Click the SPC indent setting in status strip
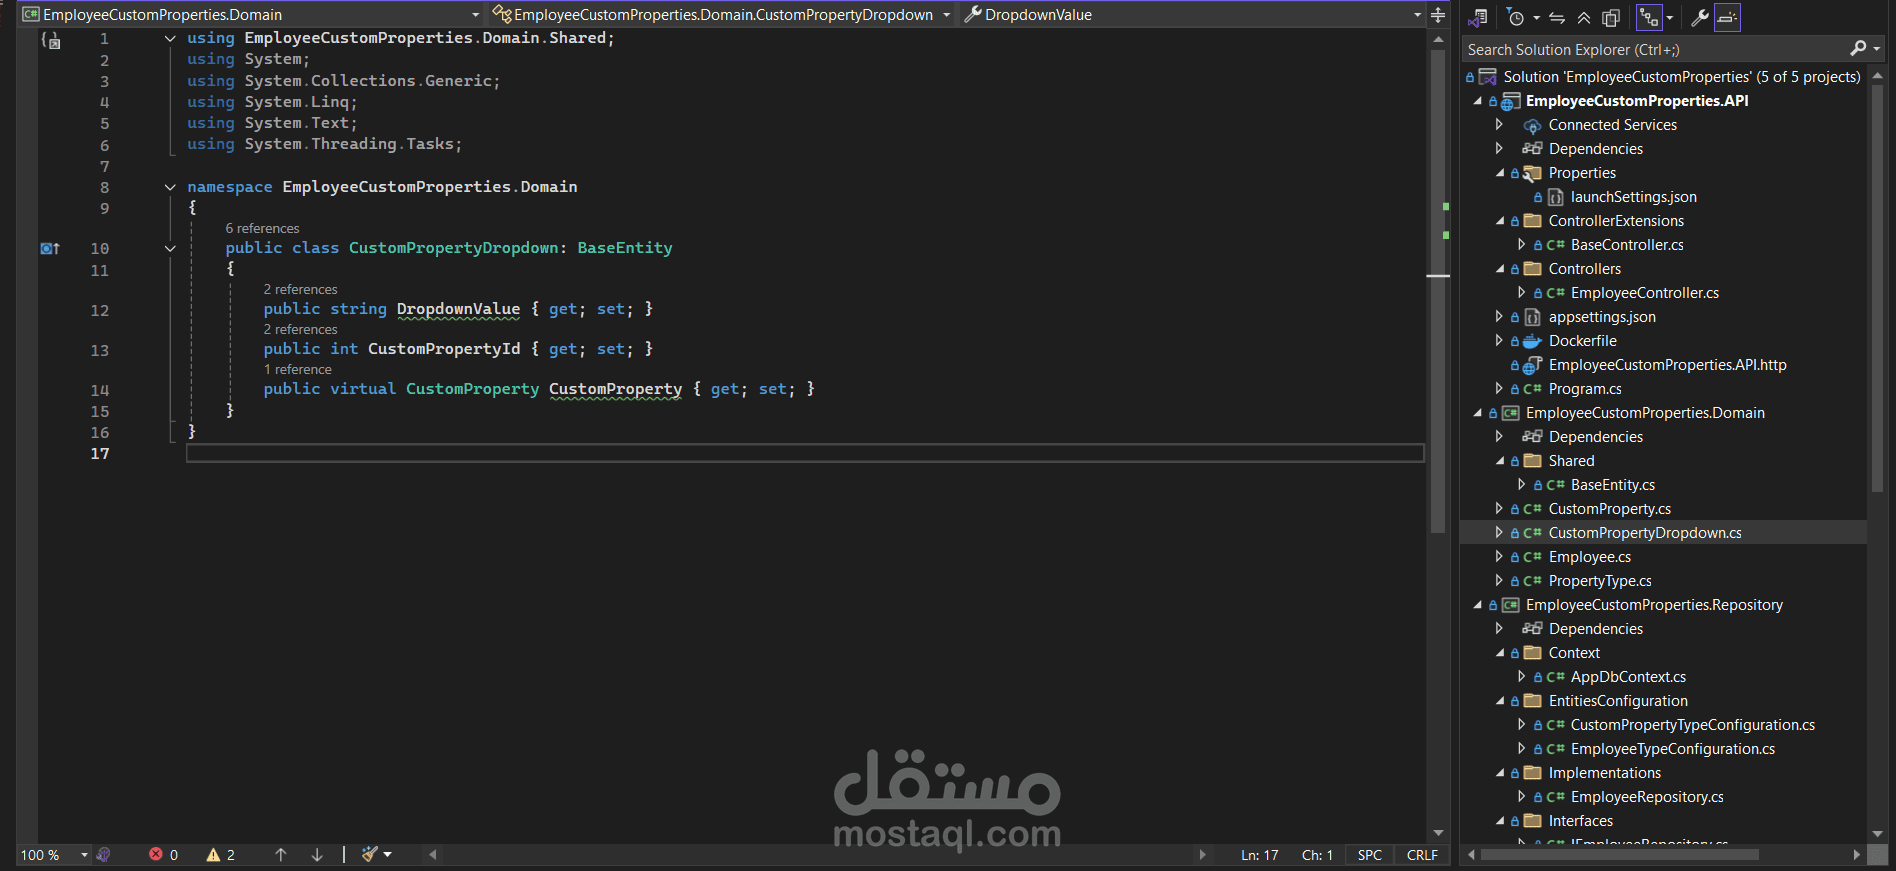This screenshot has width=1896, height=871. pyautogui.click(x=1370, y=855)
